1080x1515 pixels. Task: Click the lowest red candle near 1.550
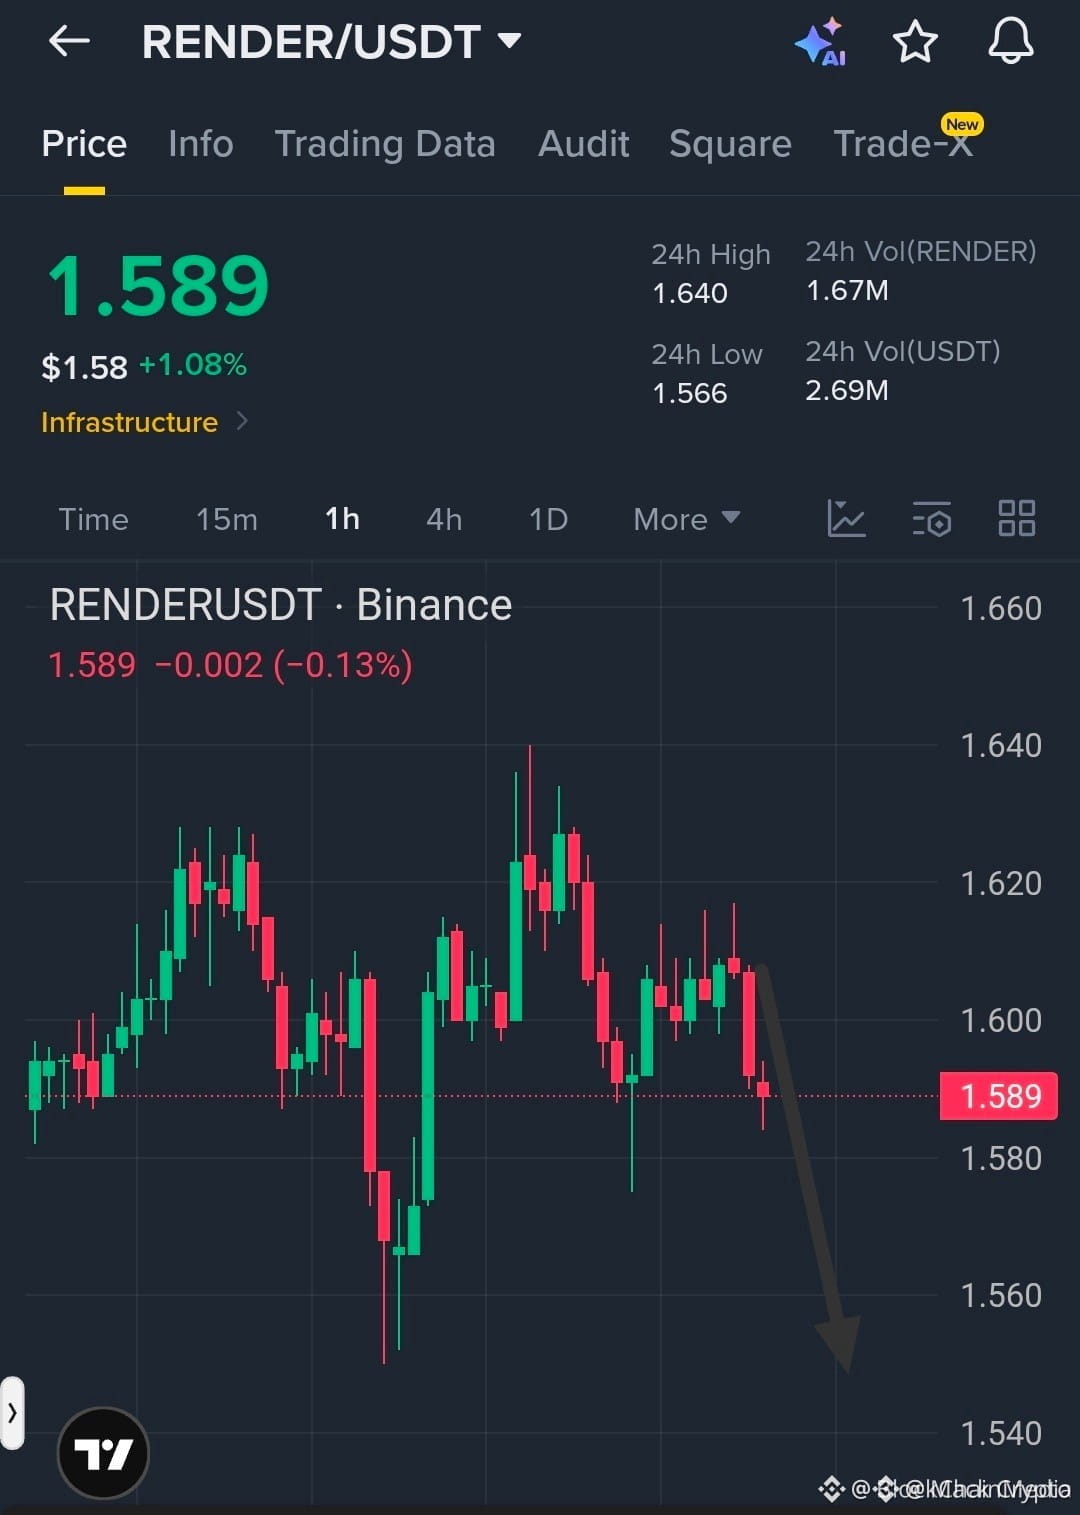click(x=384, y=1265)
